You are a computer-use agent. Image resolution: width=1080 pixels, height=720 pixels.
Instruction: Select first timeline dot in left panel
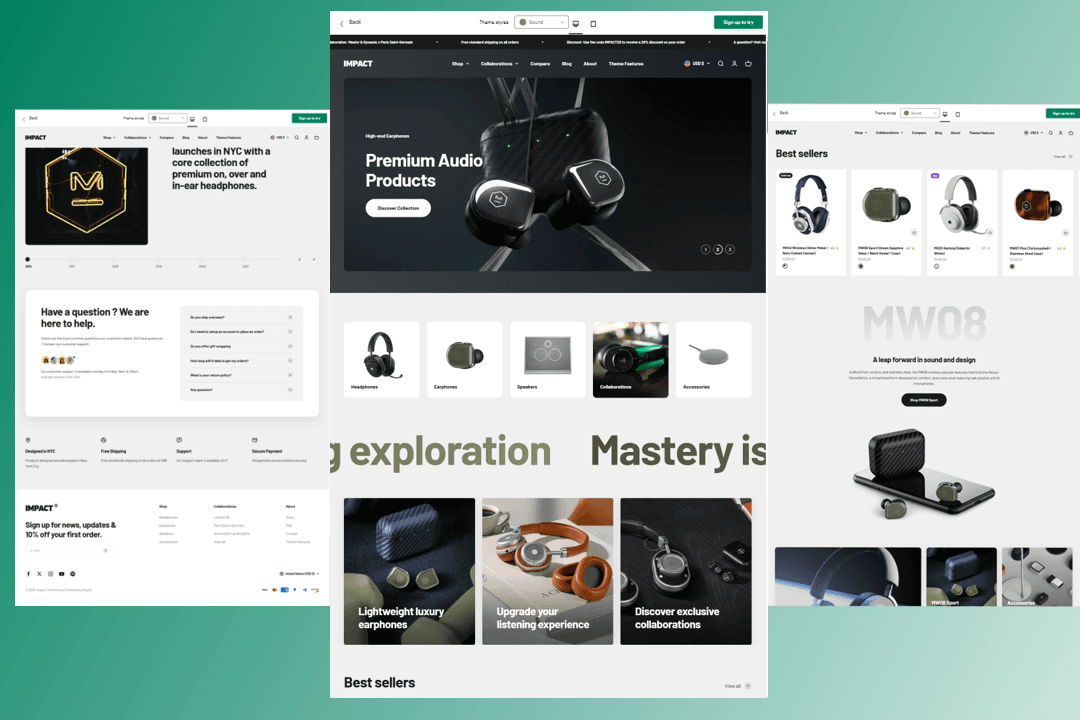(28, 259)
